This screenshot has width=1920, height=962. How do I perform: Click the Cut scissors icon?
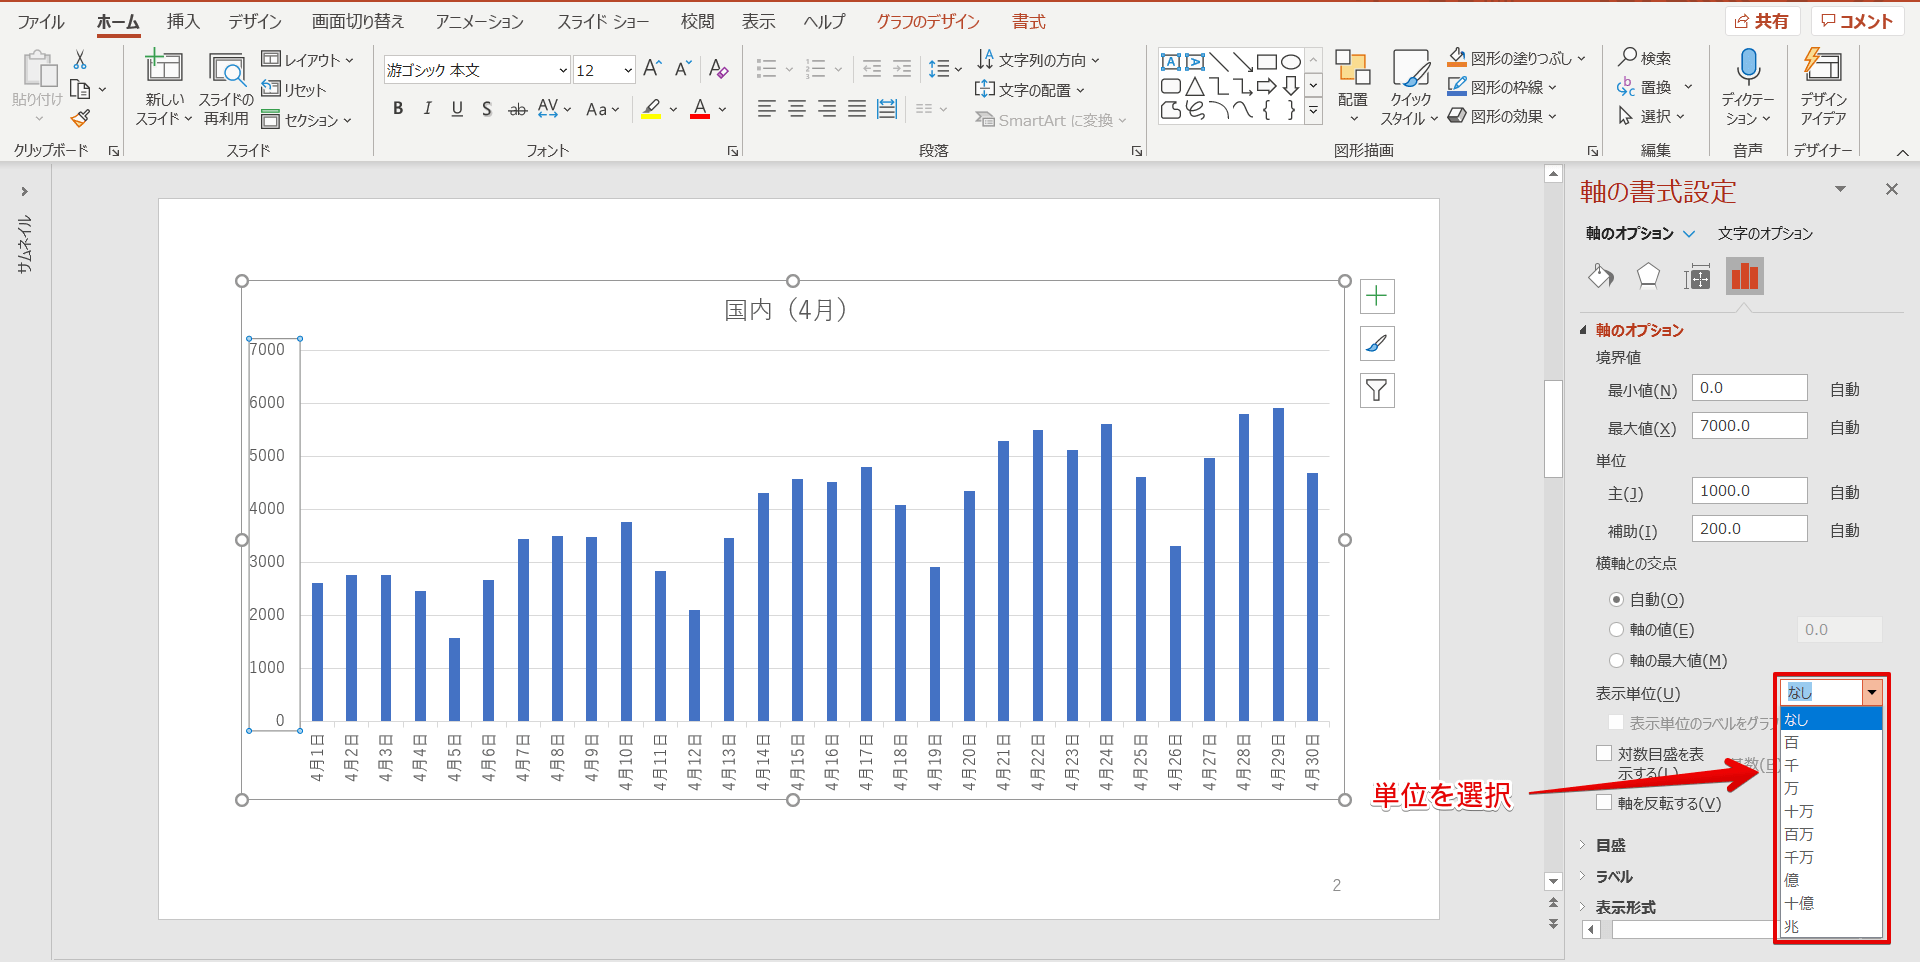(x=80, y=60)
